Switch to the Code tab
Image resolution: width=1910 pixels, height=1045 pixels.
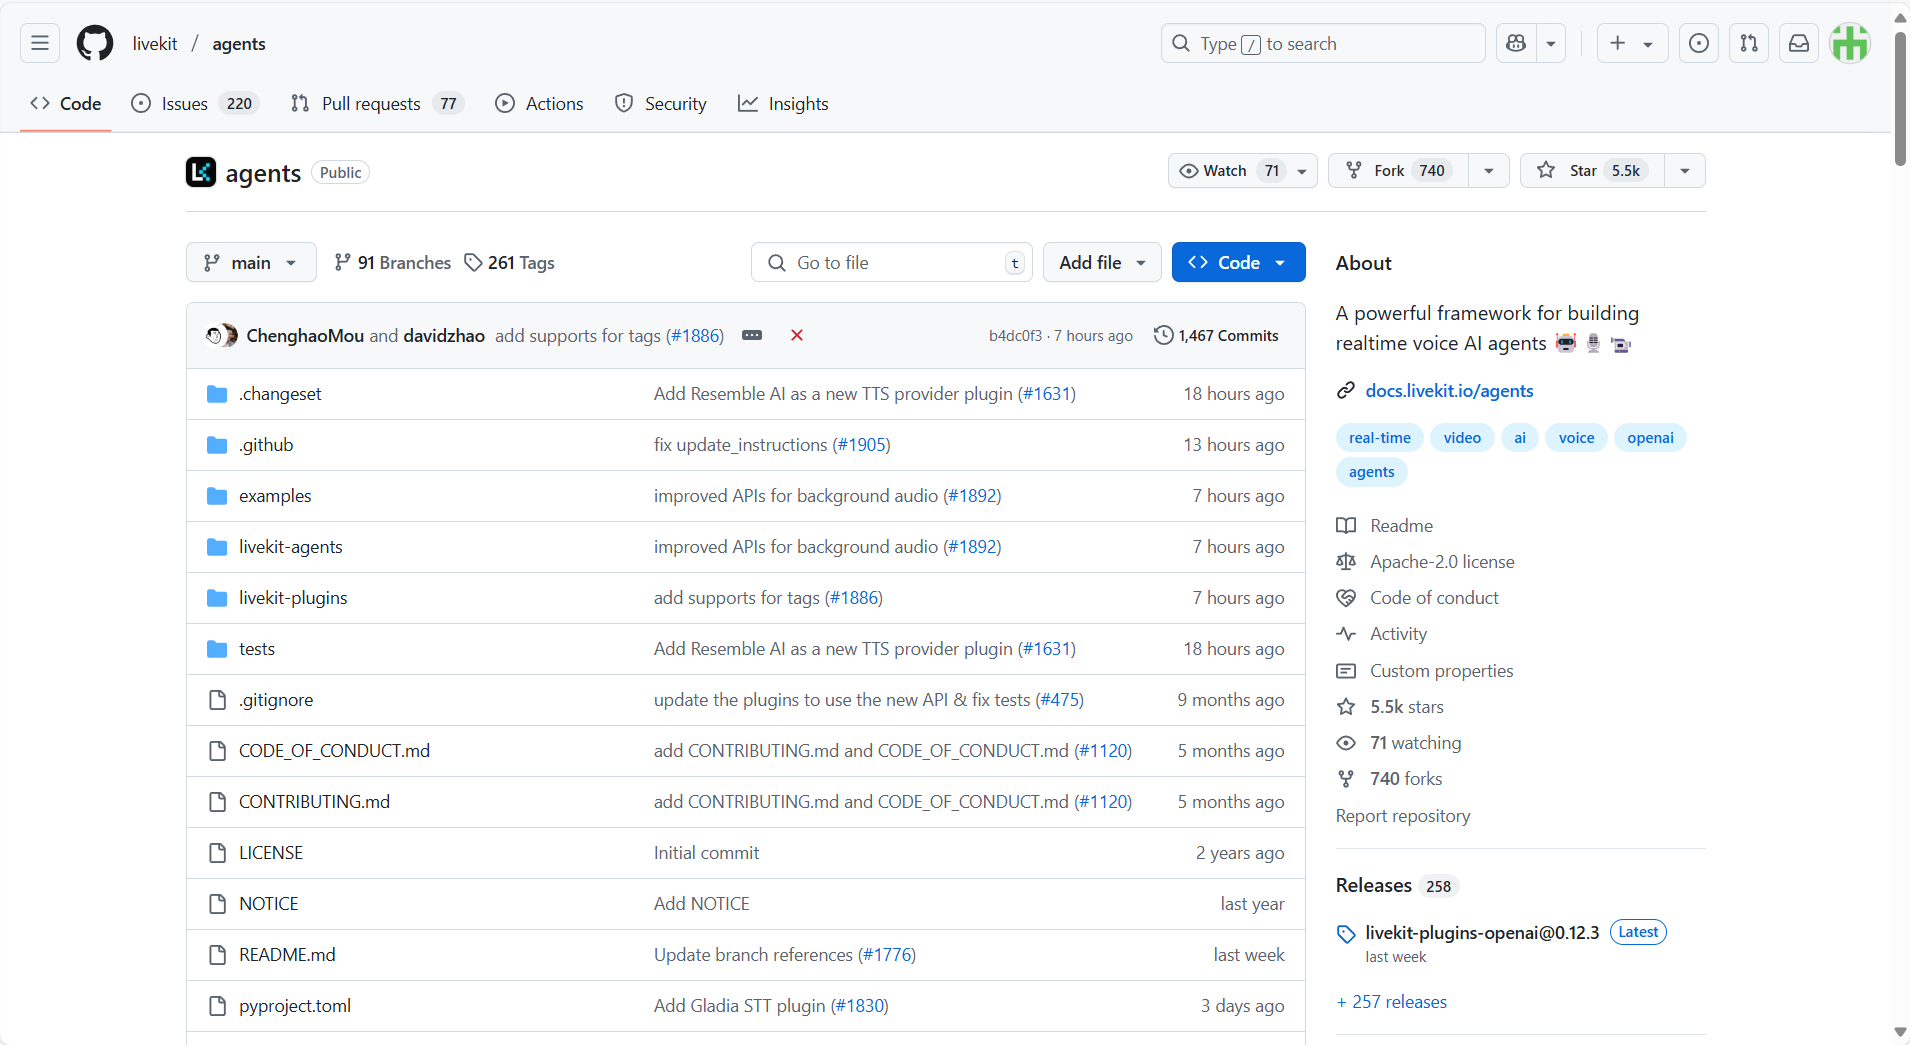[x=66, y=103]
